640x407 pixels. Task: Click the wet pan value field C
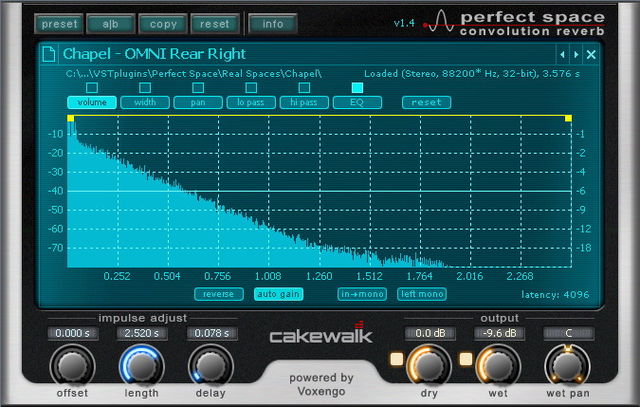(x=569, y=334)
